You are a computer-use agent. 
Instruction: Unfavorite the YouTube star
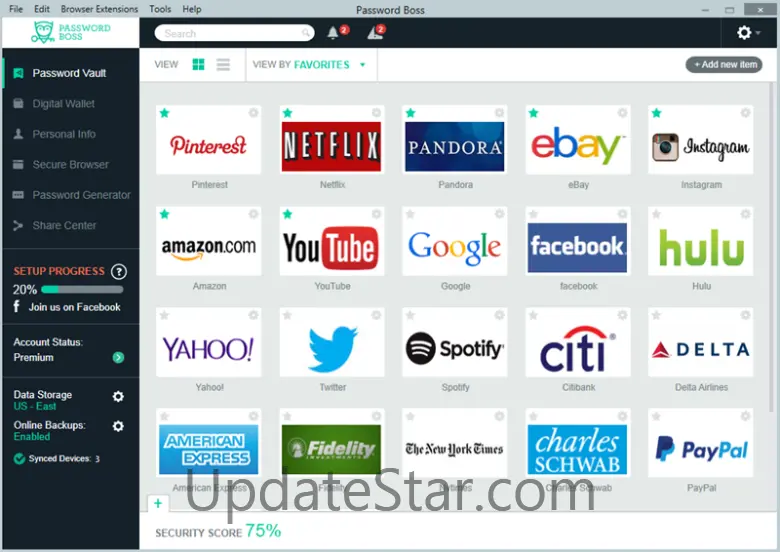[x=288, y=214]
